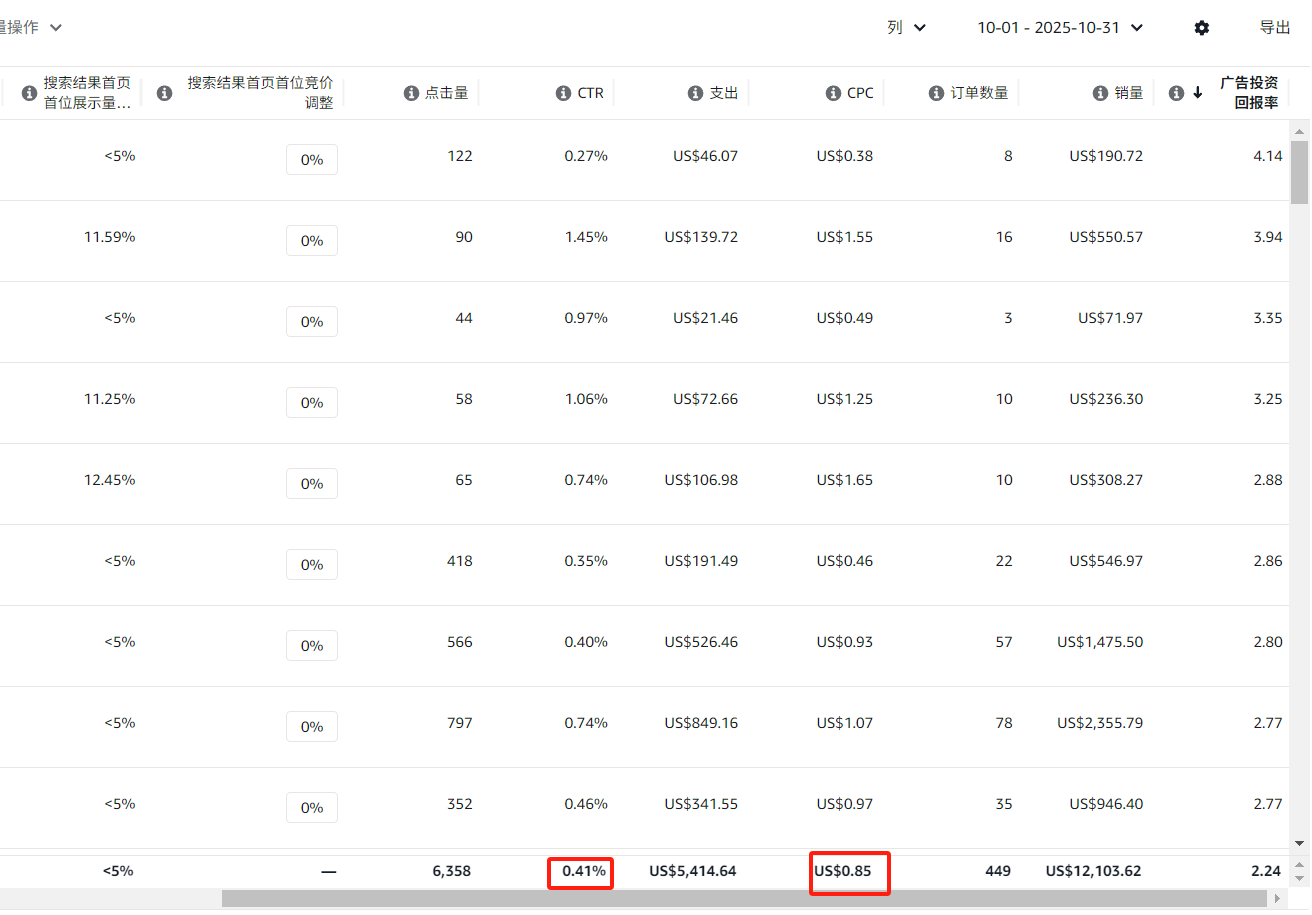Toggle sort arrow on 广告投资回报率 column

click(x=1198, y=93)
